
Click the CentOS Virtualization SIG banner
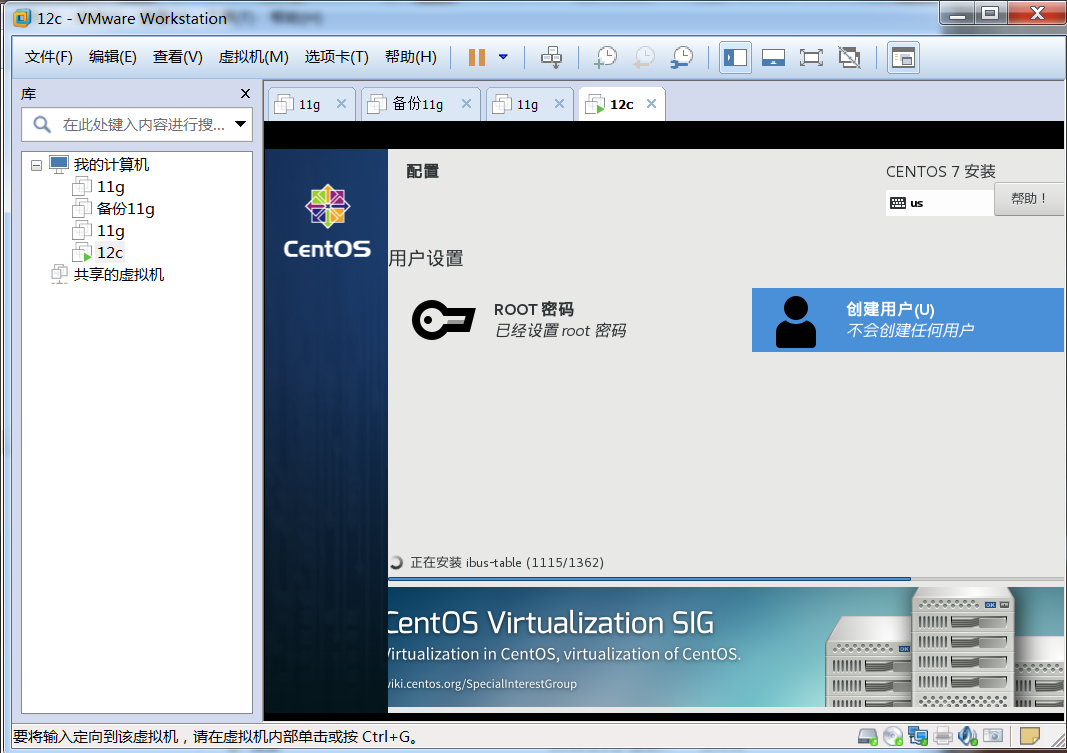[725, 647]
